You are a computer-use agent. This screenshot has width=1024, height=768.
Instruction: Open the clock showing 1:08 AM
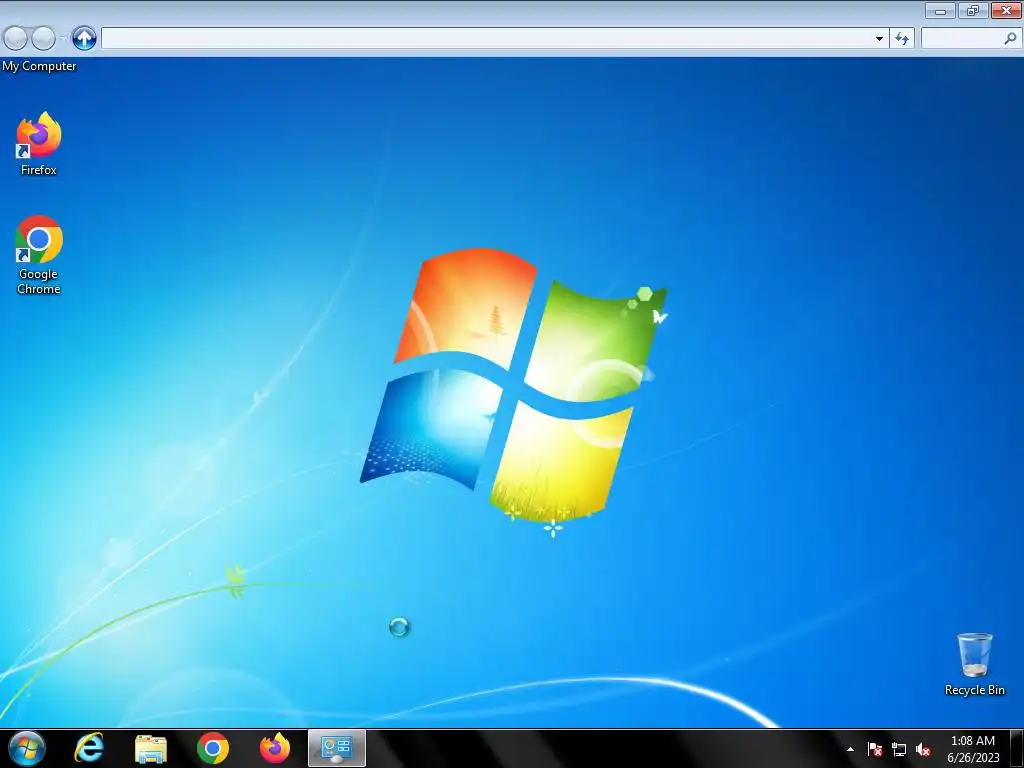tap(973, 749)
